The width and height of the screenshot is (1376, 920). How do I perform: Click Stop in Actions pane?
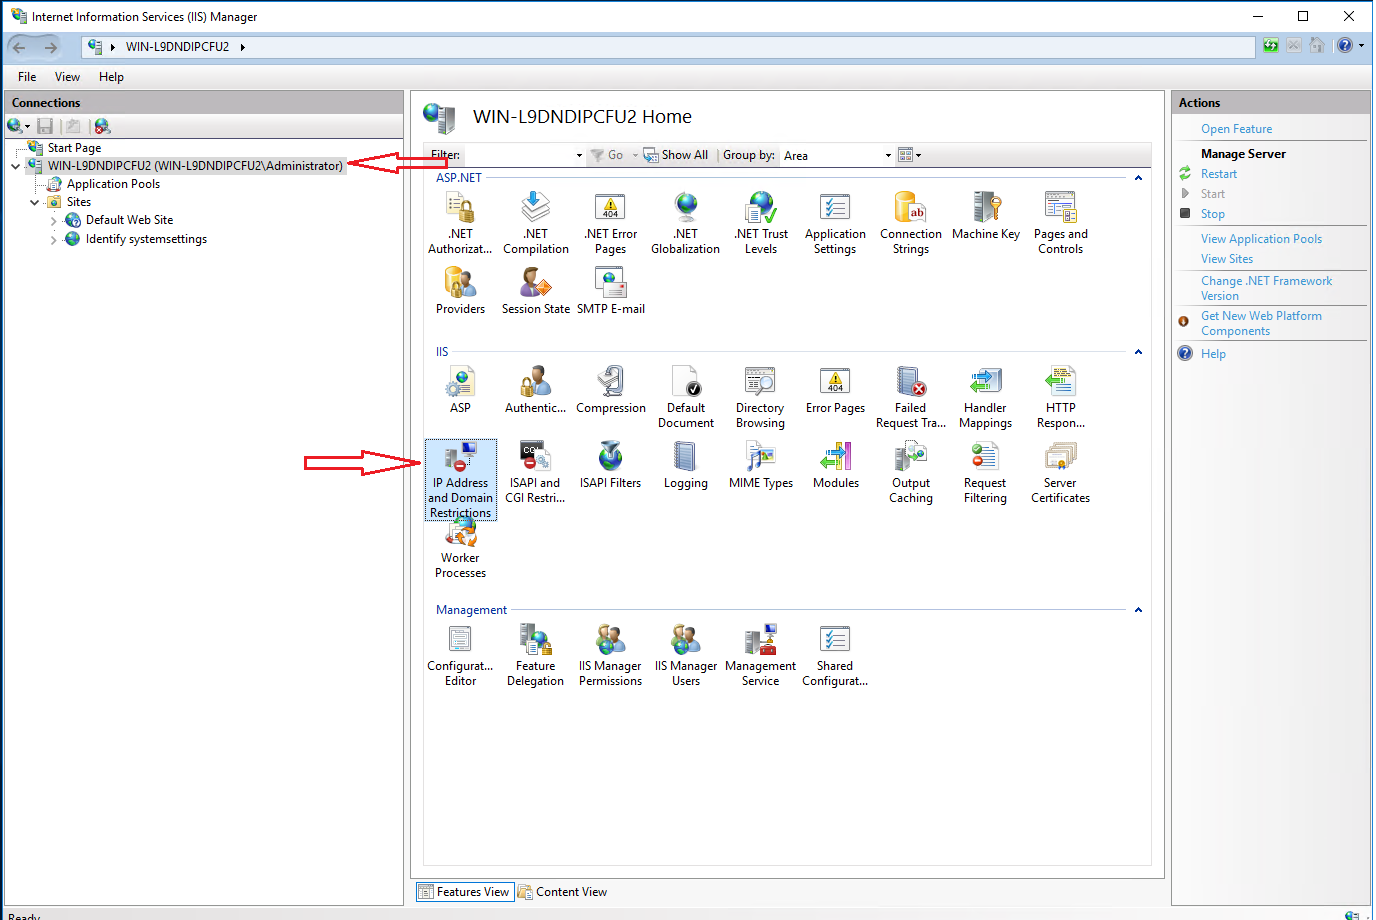click(x=1212, y=214)
